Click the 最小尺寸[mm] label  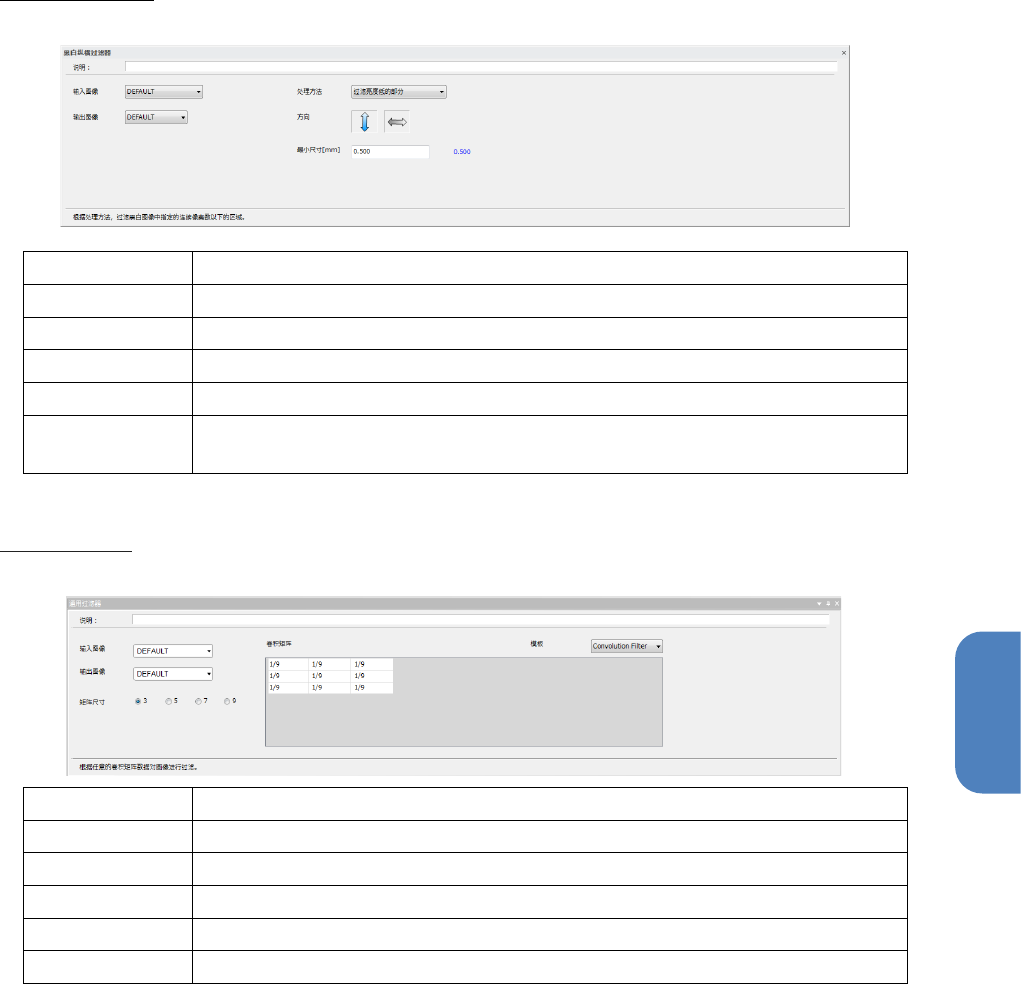[x=318, y=150]
